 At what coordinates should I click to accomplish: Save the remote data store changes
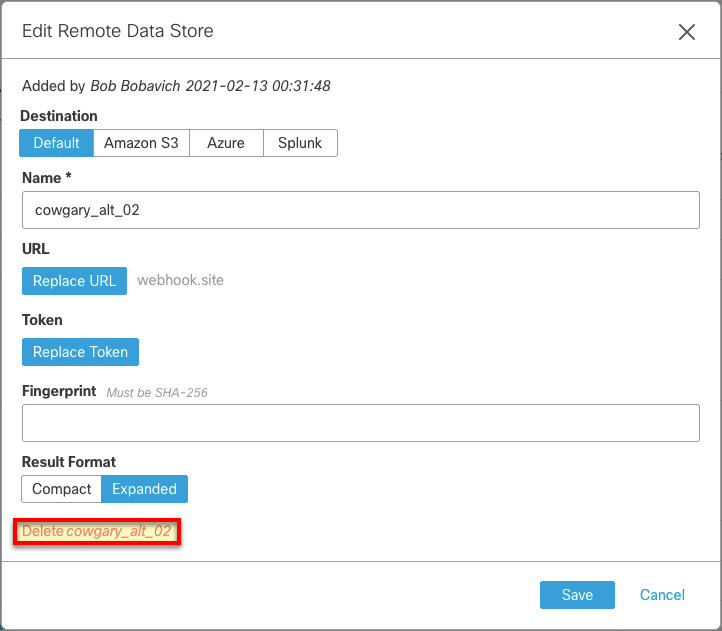click(x=577, y=595)
